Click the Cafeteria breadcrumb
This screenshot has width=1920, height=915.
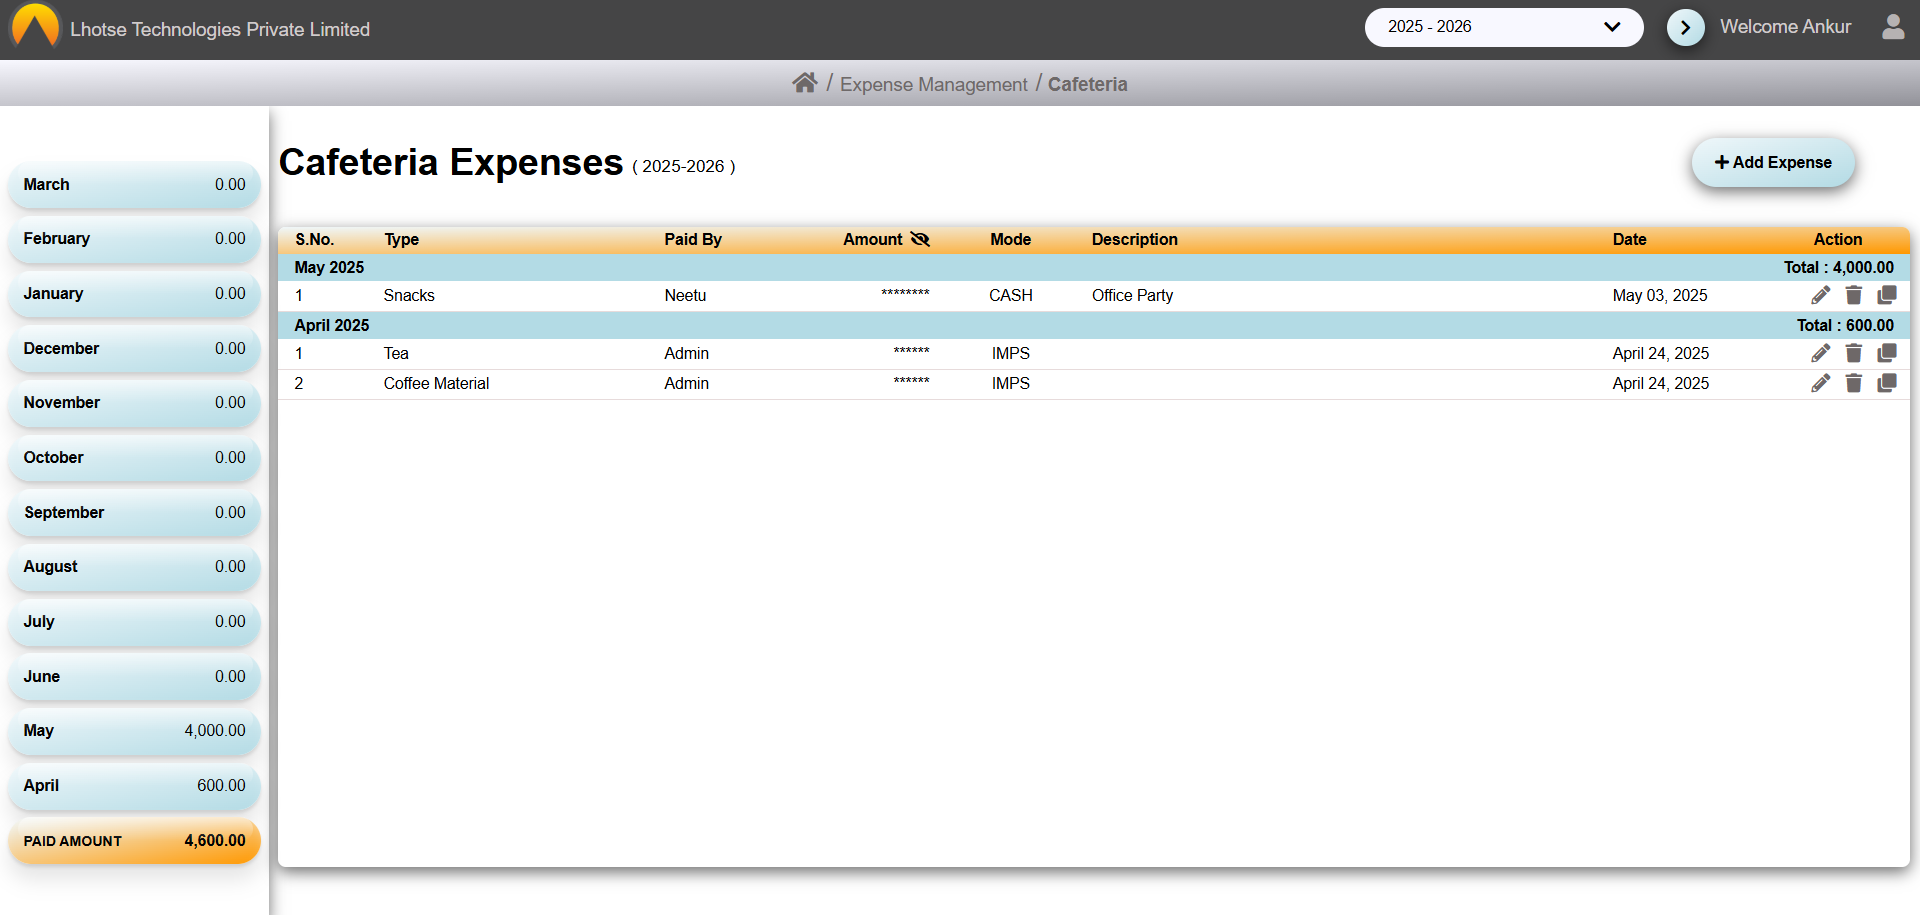coord(1087,84)
